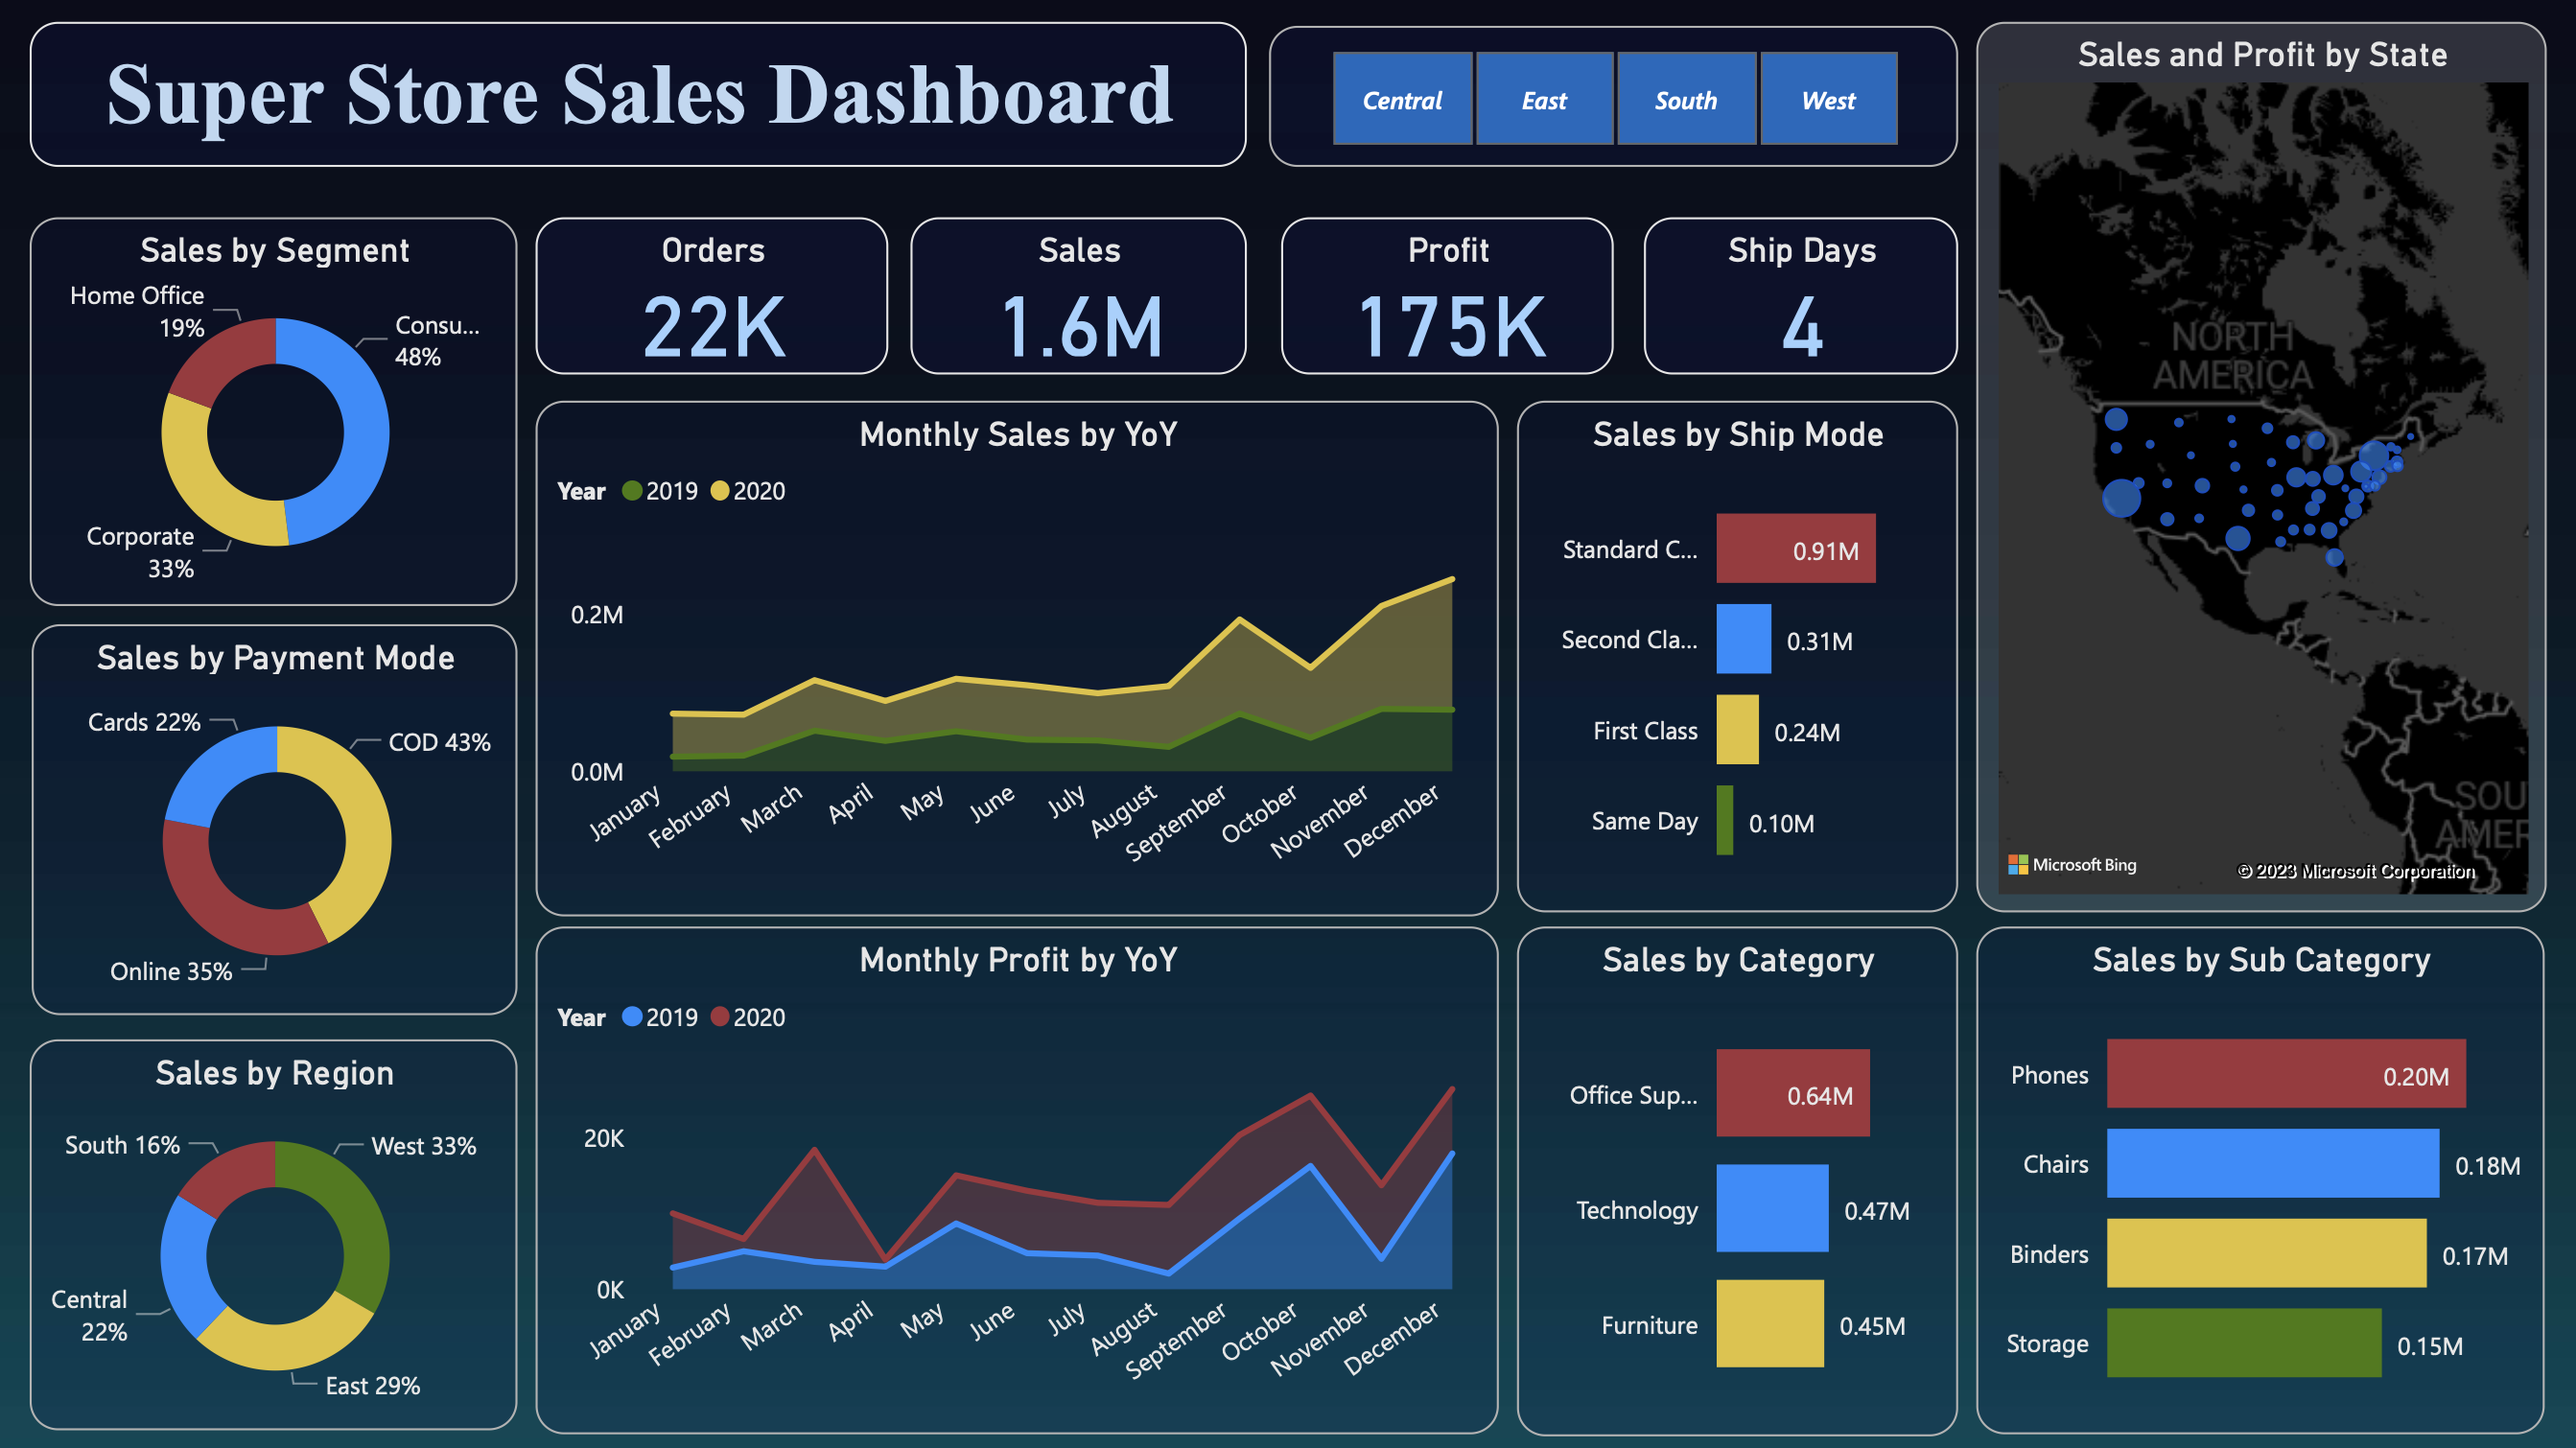Click the Profit 175K KPI card
This screenshot has width=2576, height=1448.
pos(1446,295)
